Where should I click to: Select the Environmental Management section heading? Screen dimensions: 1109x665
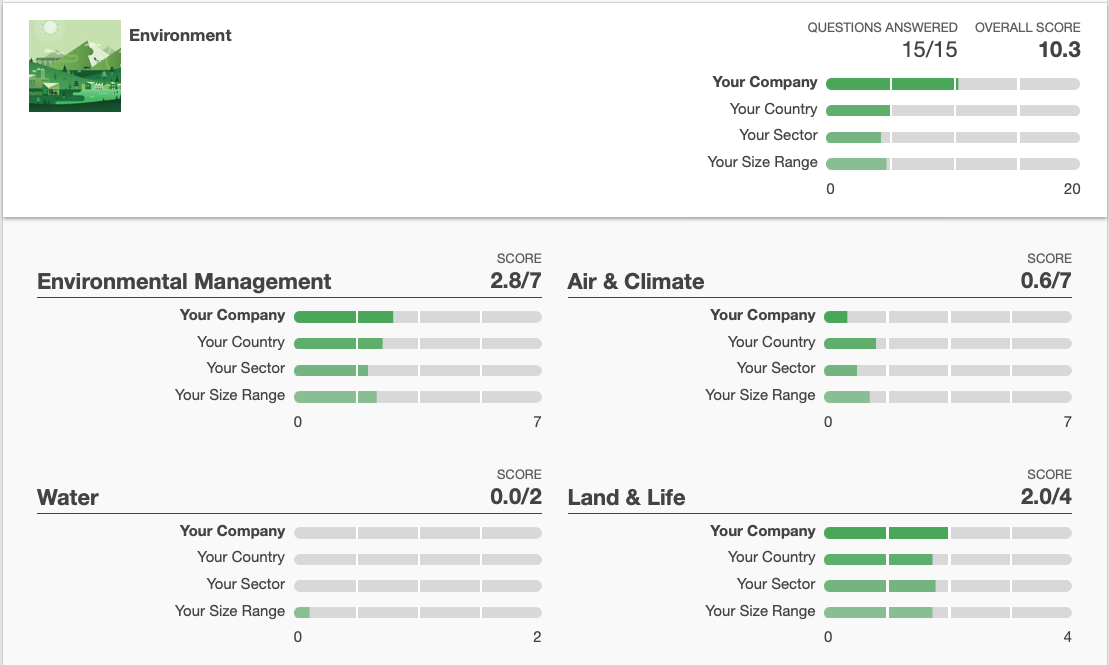click(184, 282)
